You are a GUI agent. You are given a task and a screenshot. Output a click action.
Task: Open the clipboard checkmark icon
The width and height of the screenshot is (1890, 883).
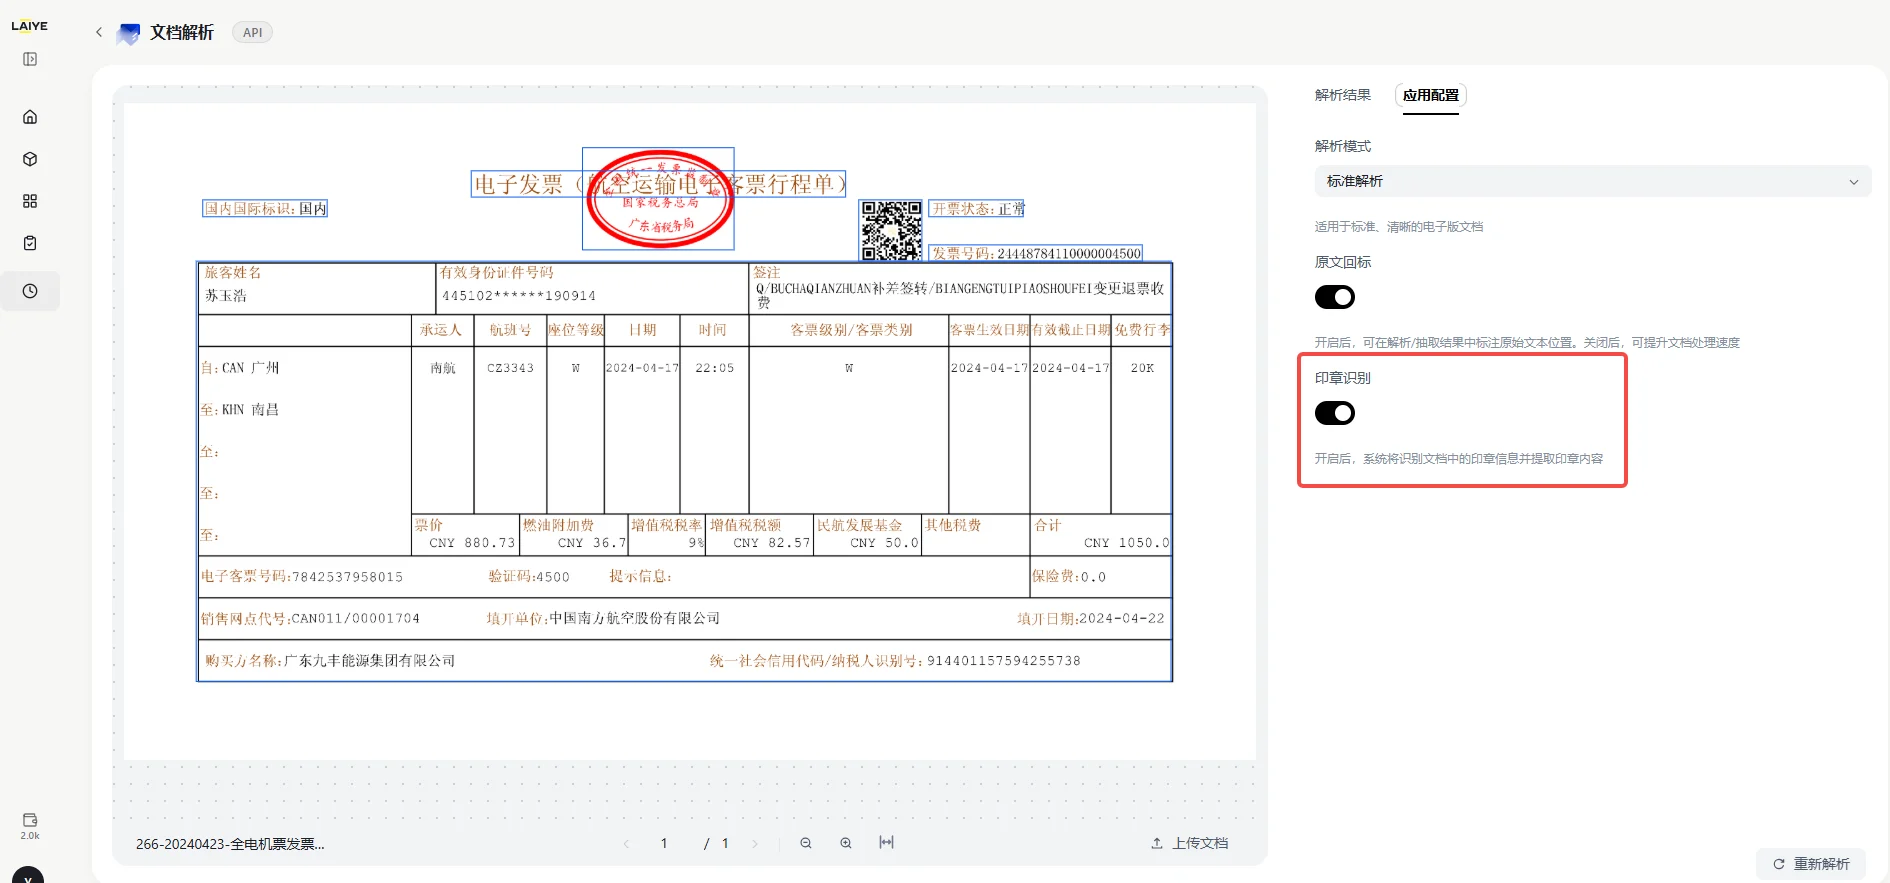coord(30,243)
